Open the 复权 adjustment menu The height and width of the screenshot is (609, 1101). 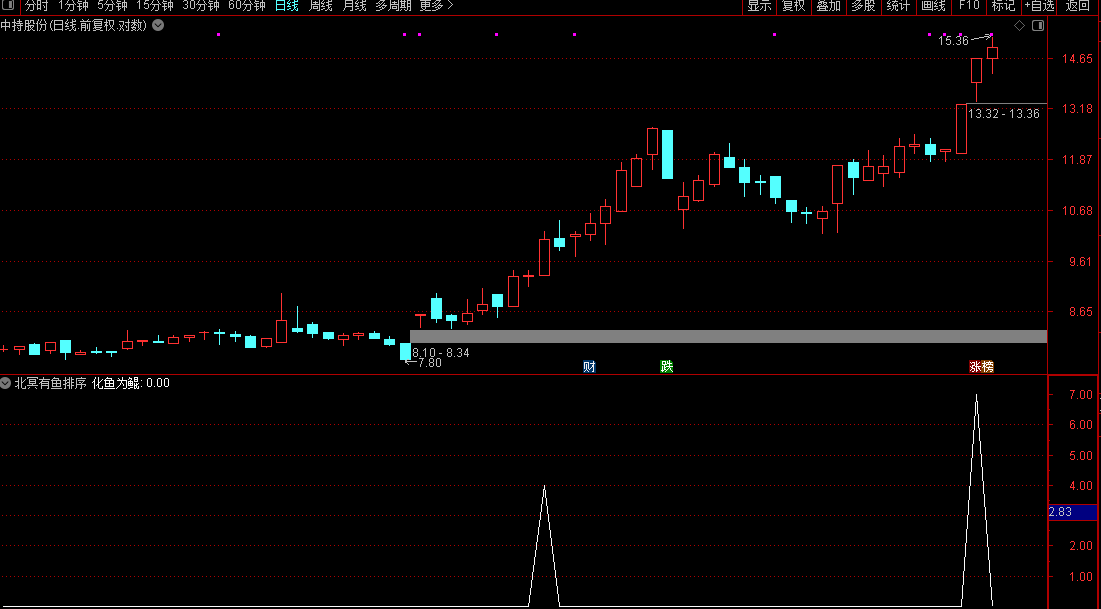coord(793,6)
